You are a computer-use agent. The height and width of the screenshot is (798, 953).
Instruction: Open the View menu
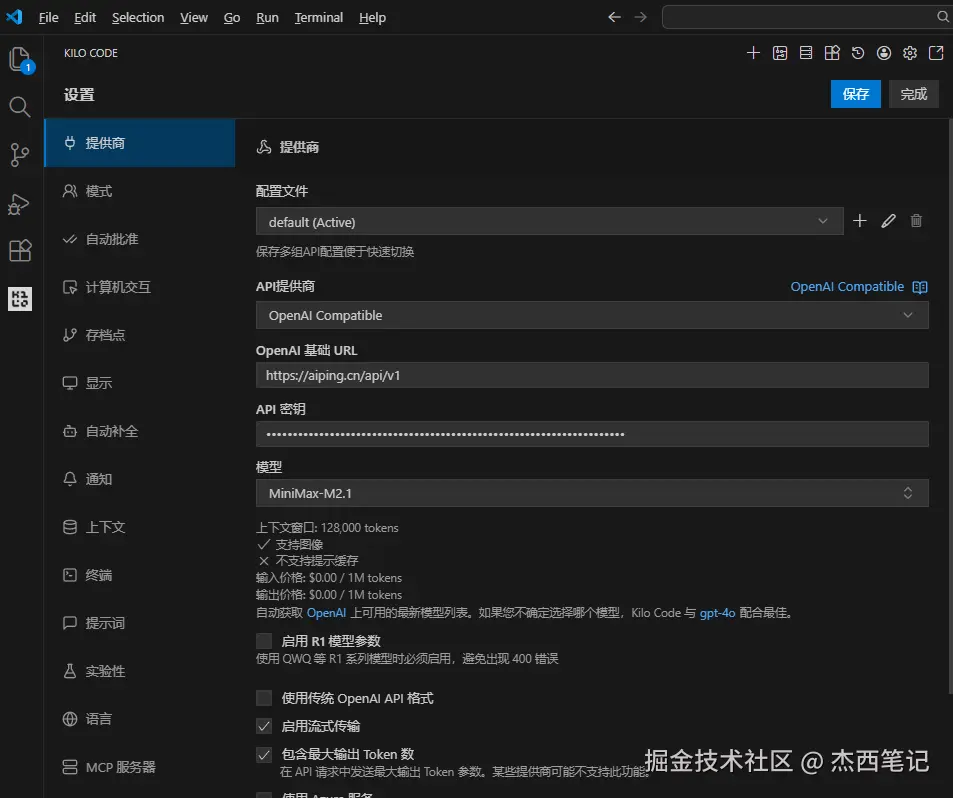pyautogui.click(x=194, y=18)
